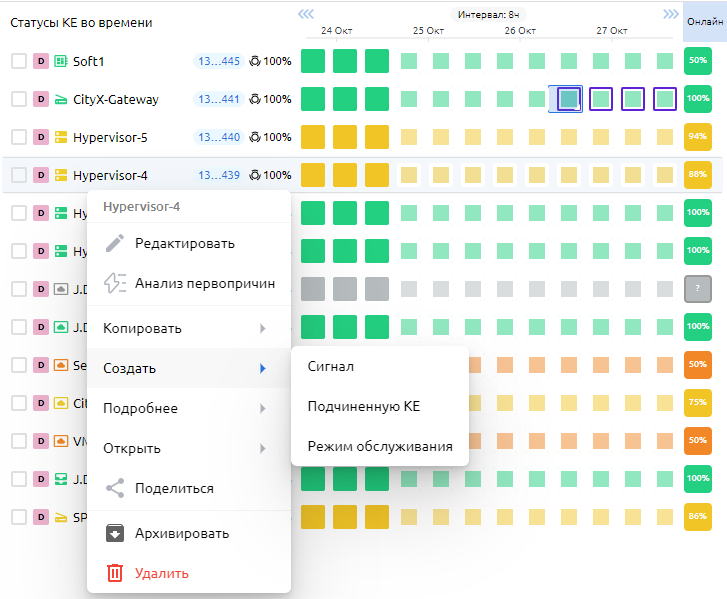Viewport: 727px width, 599px height.
Task: Click the 94% online badge for Hypervisor-5
Action: coord(697,137)
